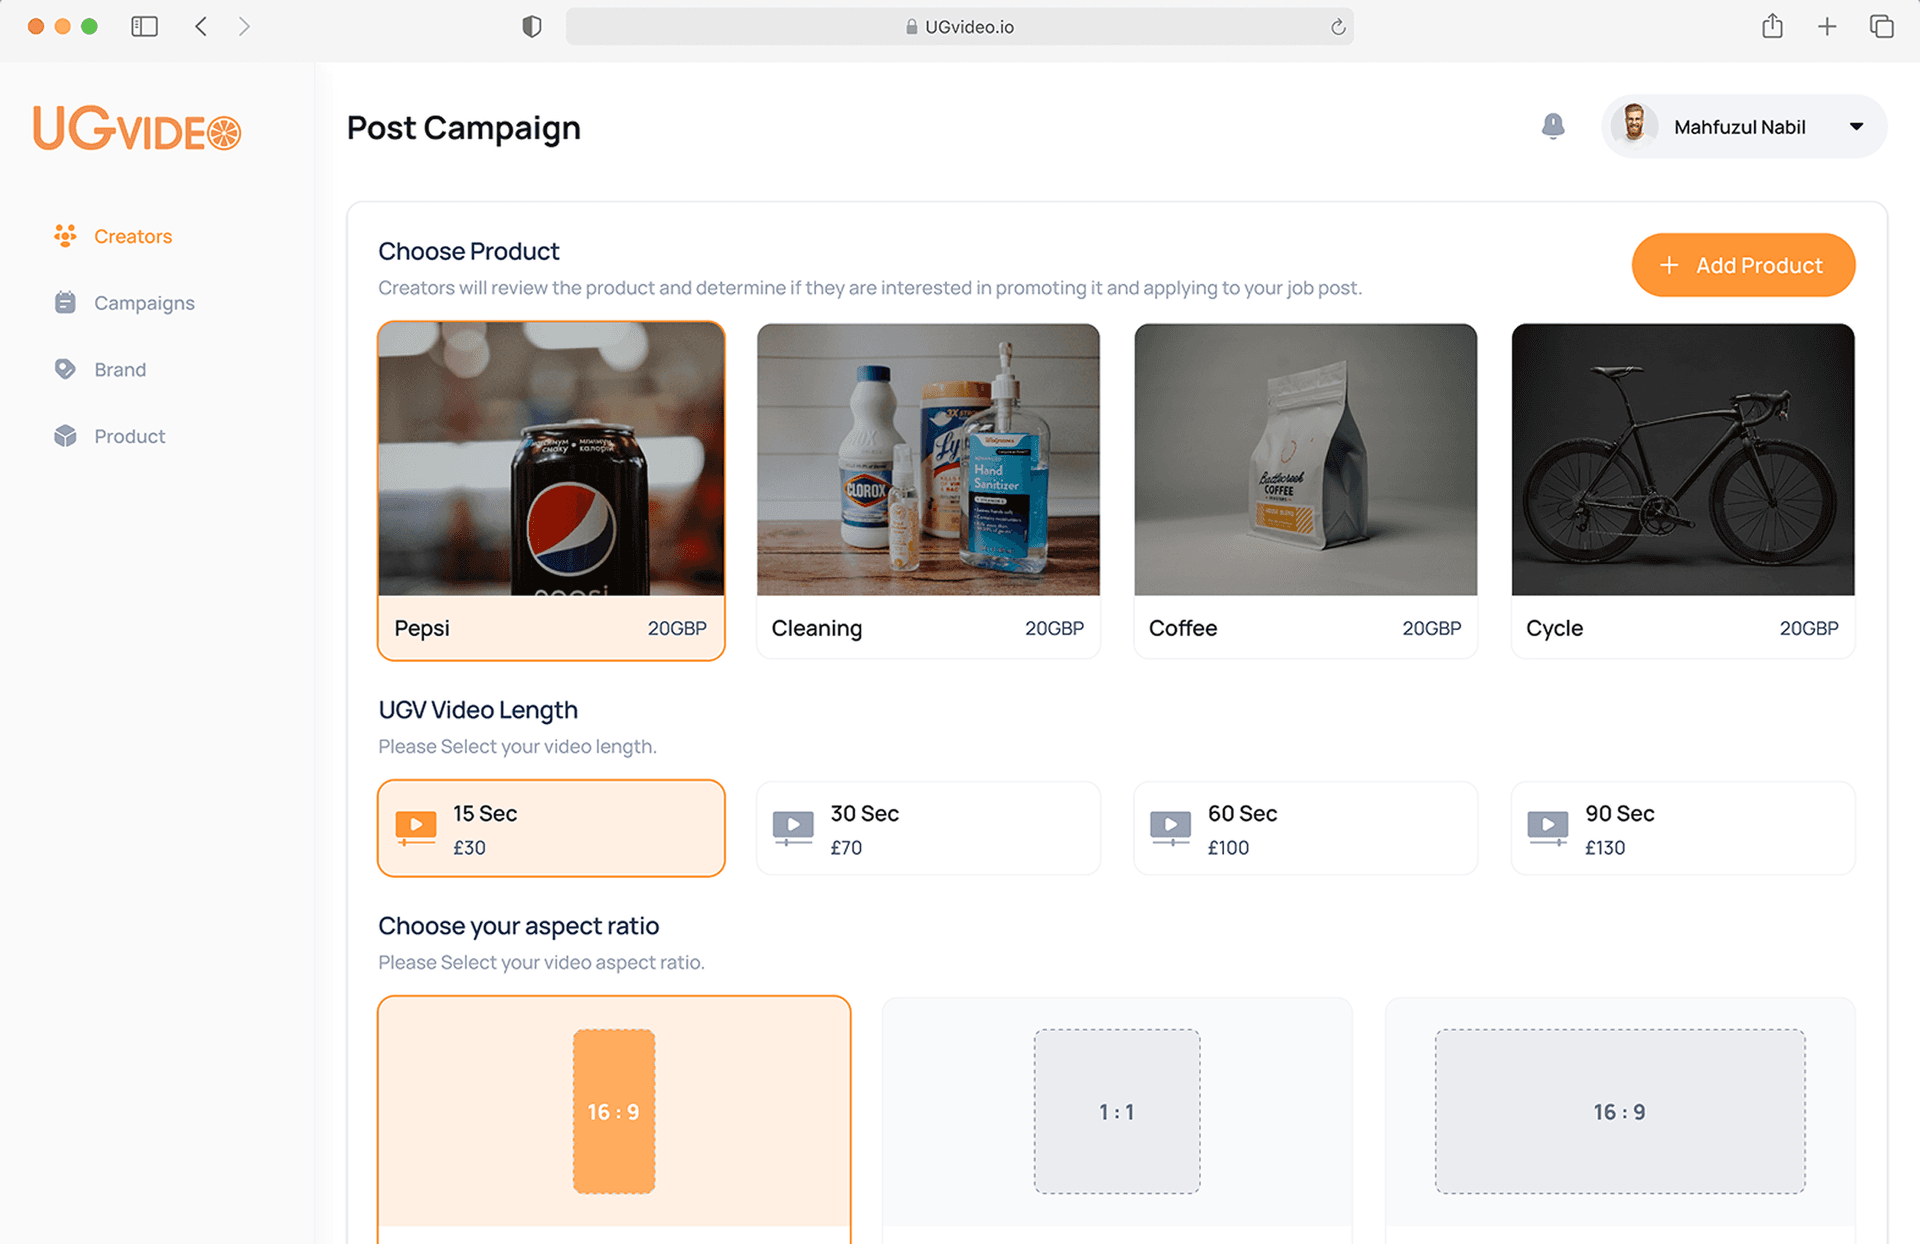Open the Campaigns sidebar menu
Viewport: 1920px width, 1244px height.
(x=144, y=303)
